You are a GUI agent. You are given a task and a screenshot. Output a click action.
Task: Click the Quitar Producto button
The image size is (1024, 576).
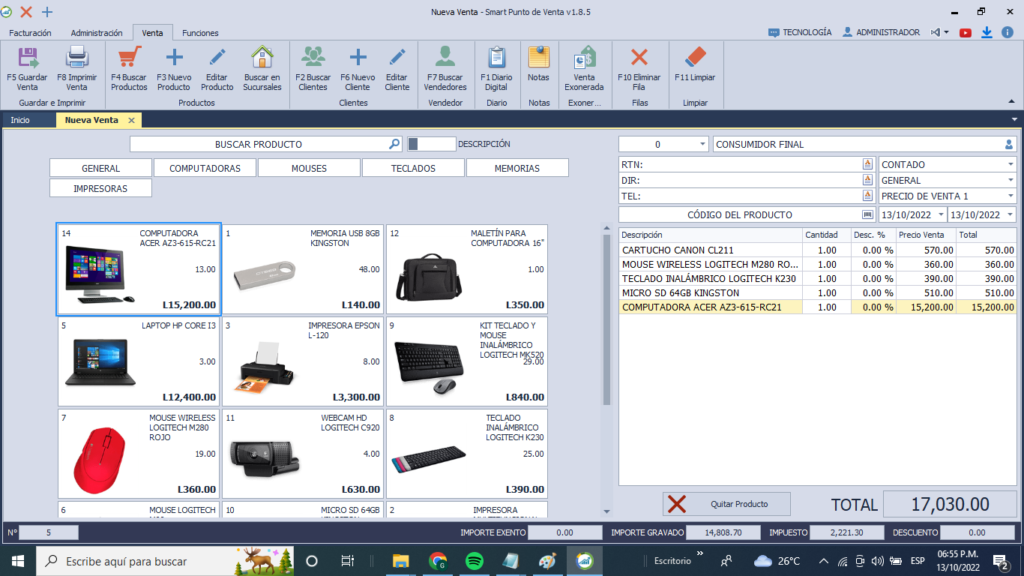pos(727,504)
